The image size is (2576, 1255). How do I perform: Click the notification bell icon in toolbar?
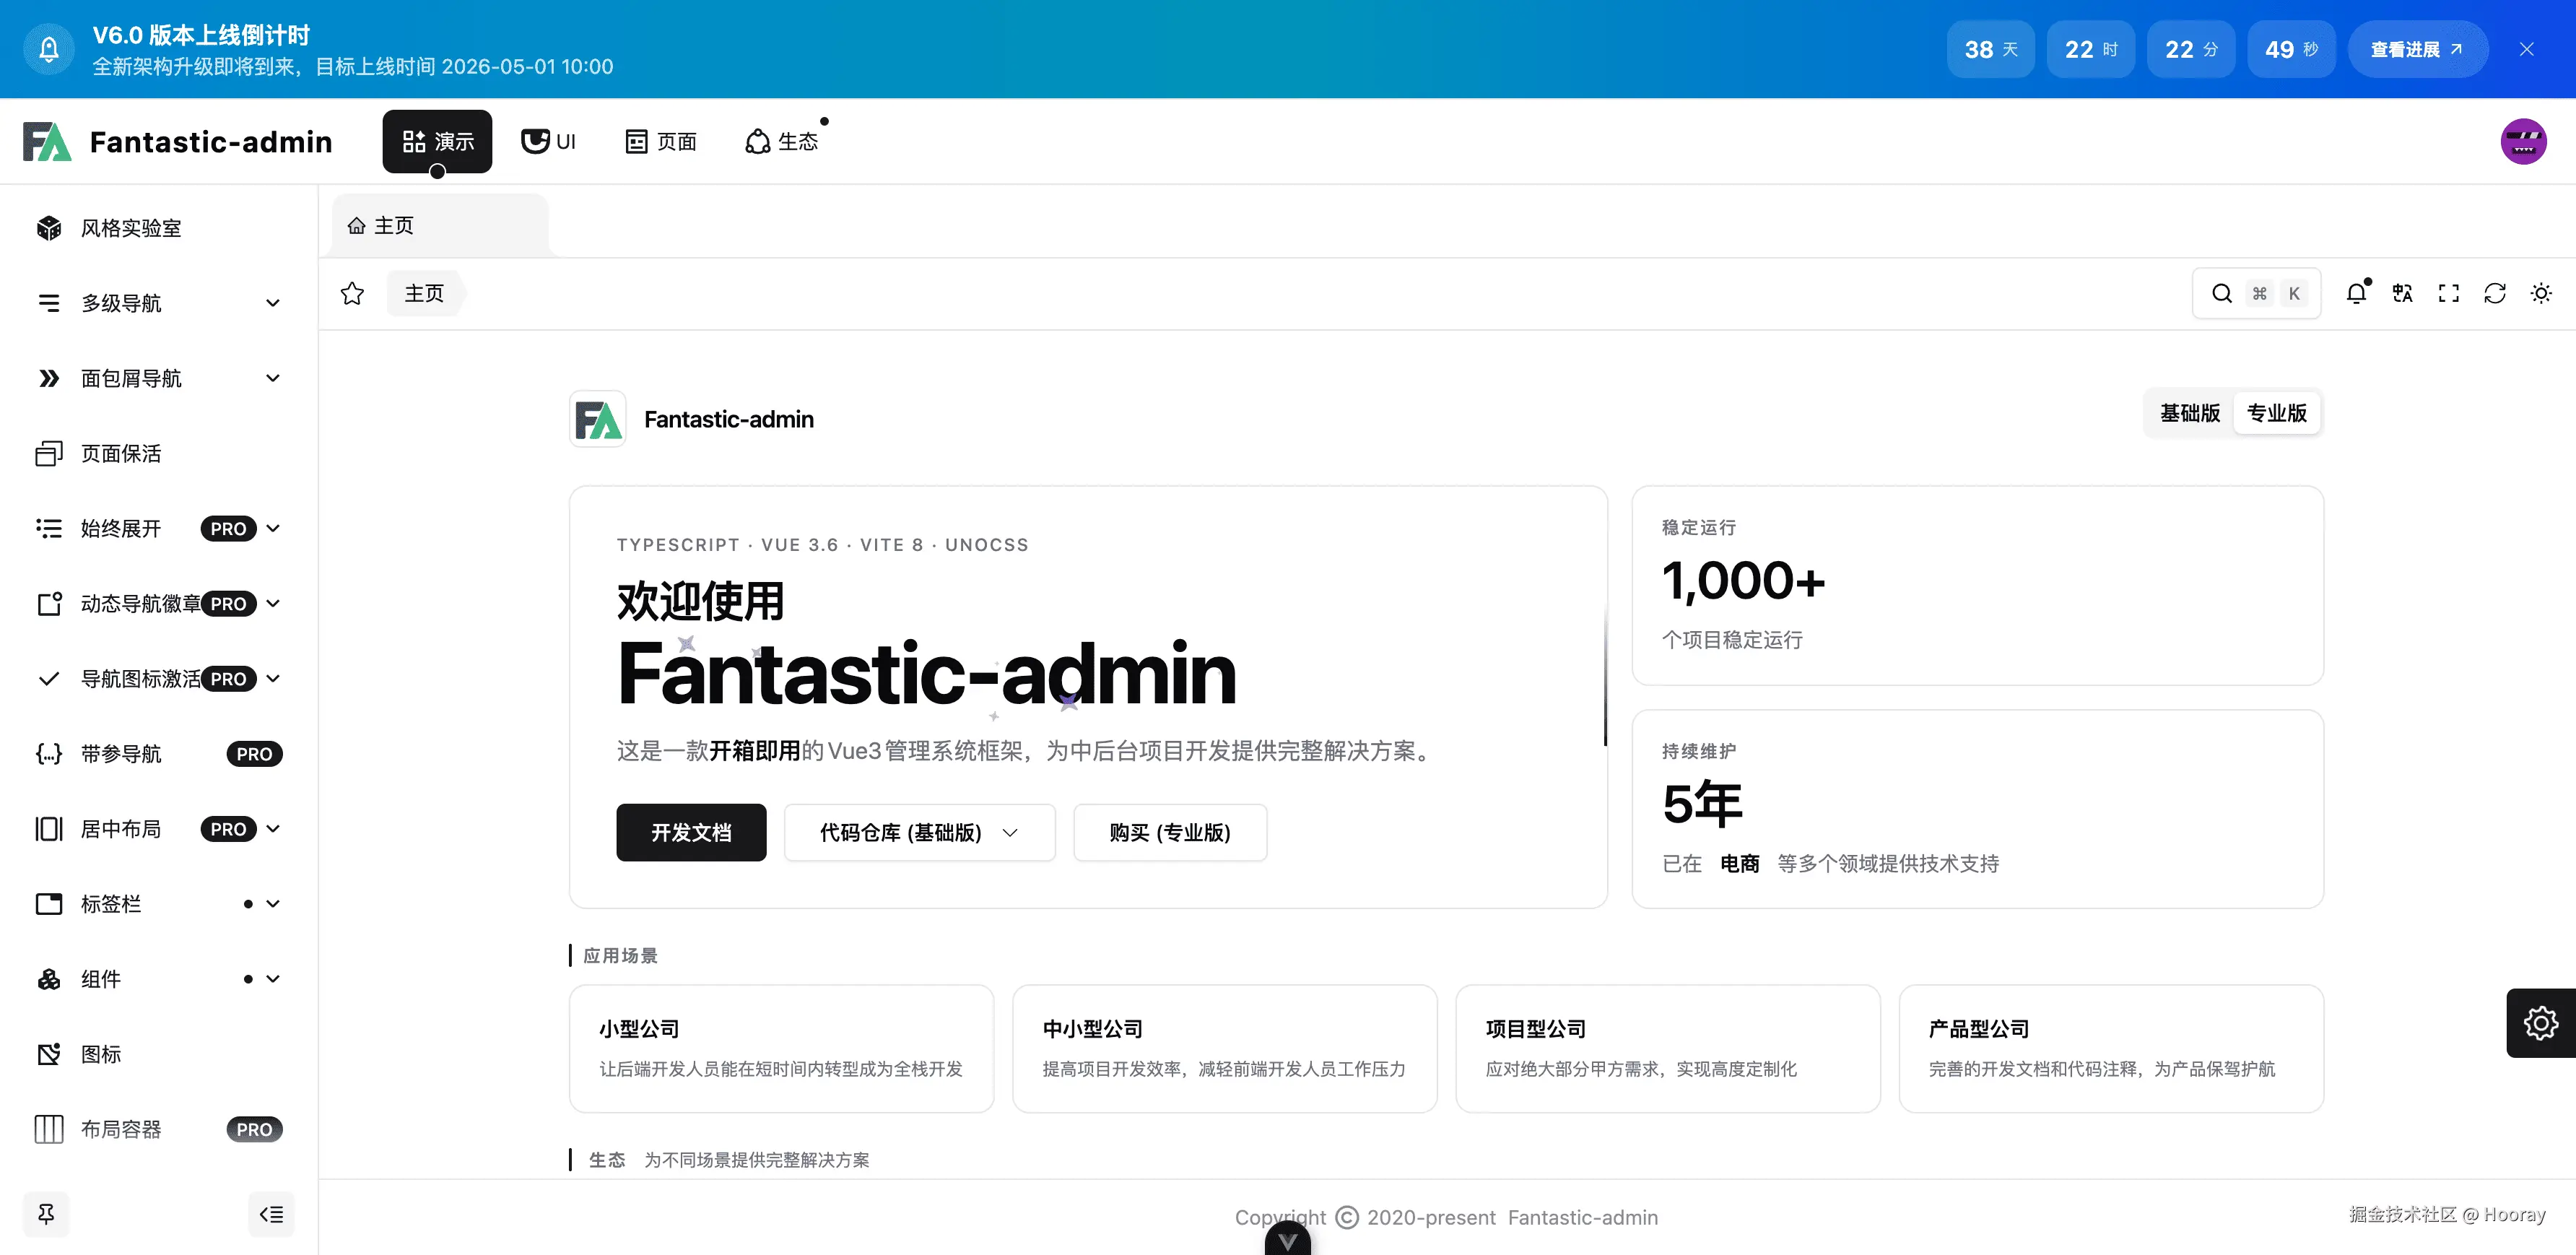[2356, 293]
